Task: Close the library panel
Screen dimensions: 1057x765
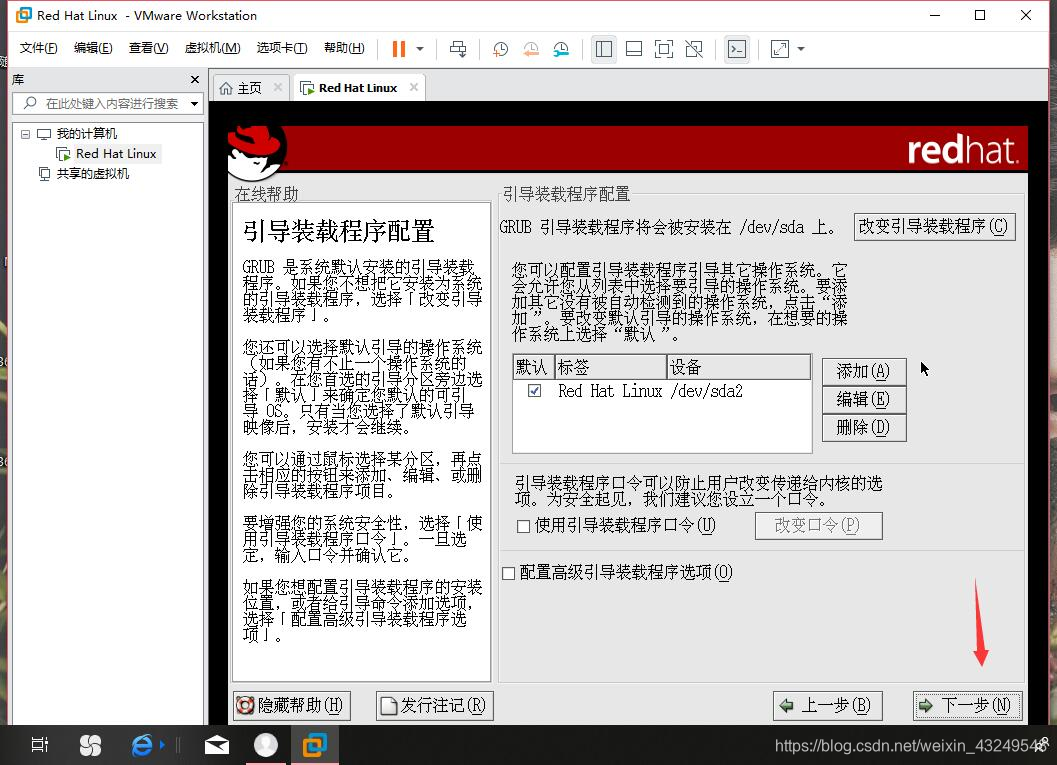Action: click(195, 80)
